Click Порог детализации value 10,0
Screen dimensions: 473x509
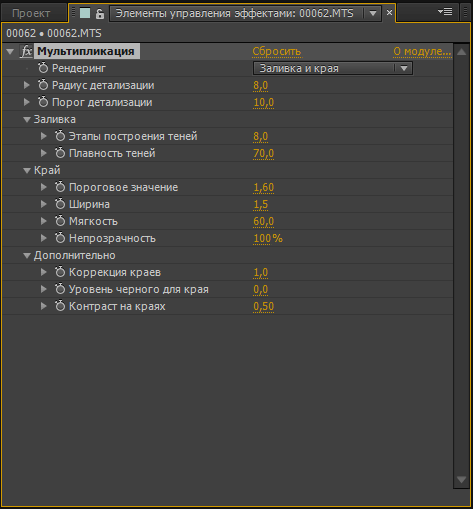point(264,102)
